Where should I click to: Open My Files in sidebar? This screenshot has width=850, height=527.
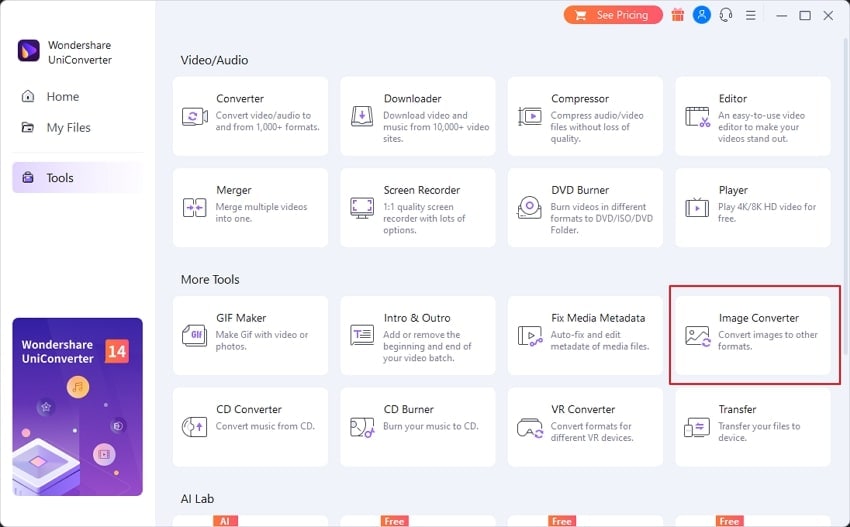[78, 127]
